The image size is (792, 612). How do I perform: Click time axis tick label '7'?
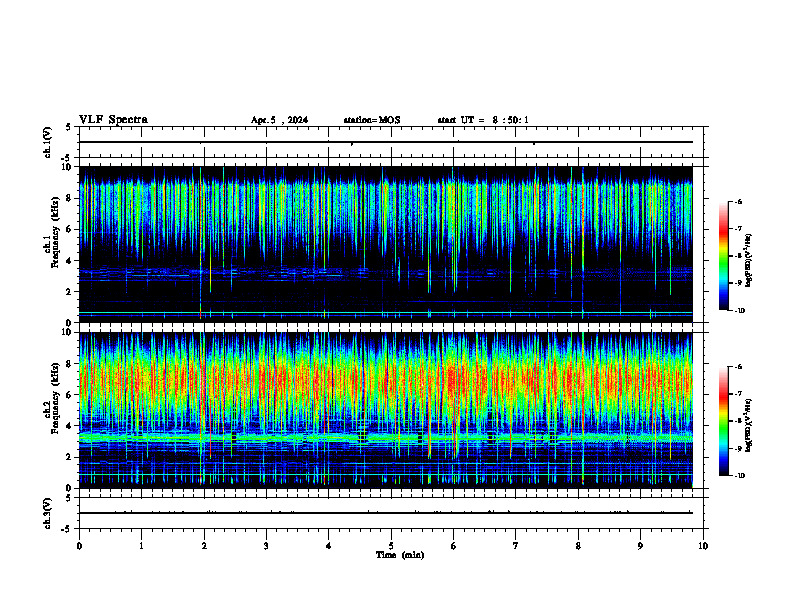(x=516, y=546)
